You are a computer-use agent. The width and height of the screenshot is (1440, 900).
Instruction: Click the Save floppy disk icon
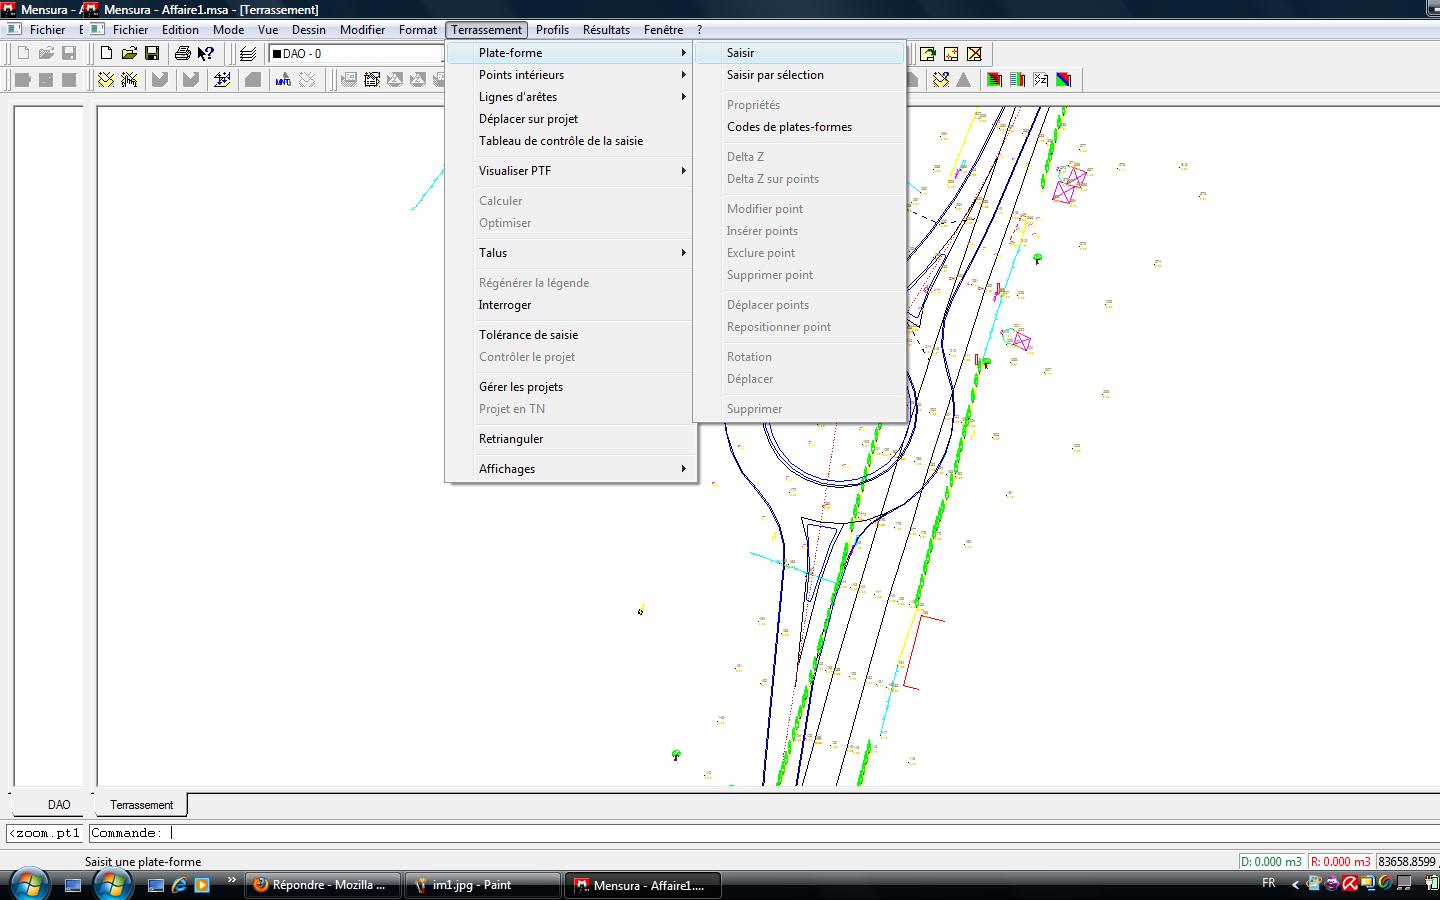tap(152, 53)
